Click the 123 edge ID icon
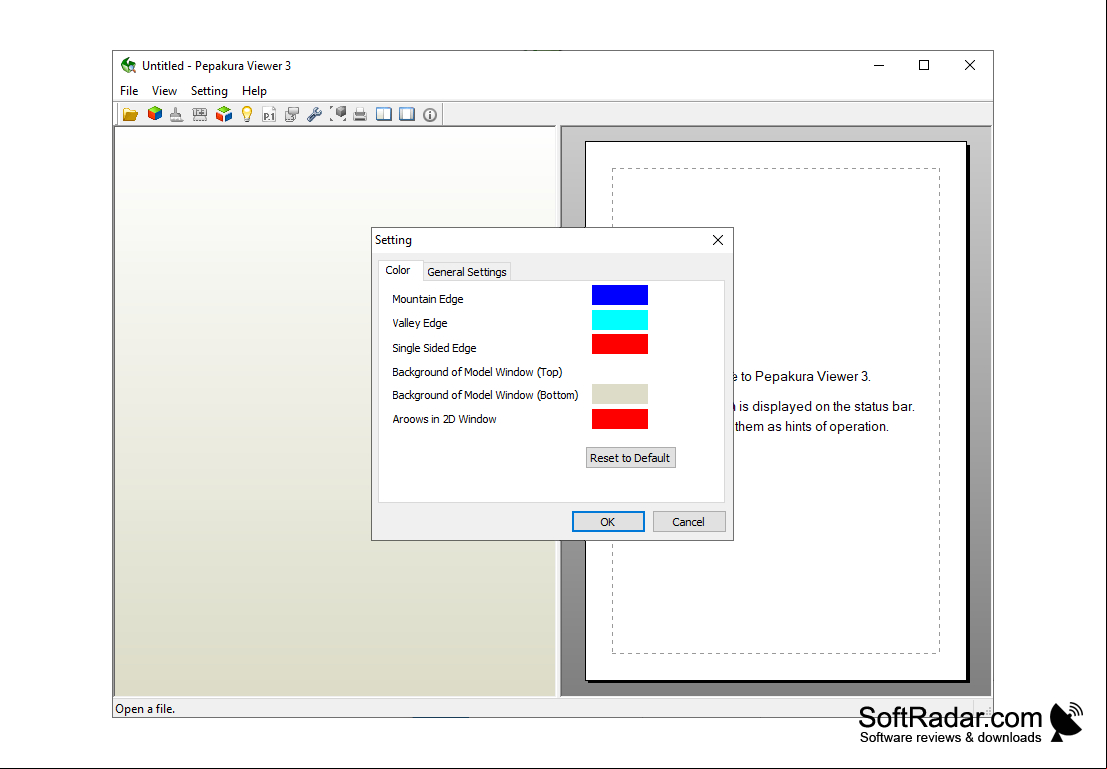This screenshot has width=1107, height=769. click(x=200, y=114)
